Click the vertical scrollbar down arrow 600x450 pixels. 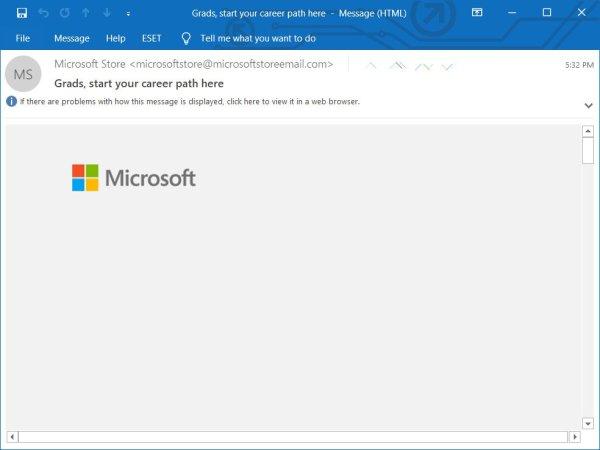point(588,423)
